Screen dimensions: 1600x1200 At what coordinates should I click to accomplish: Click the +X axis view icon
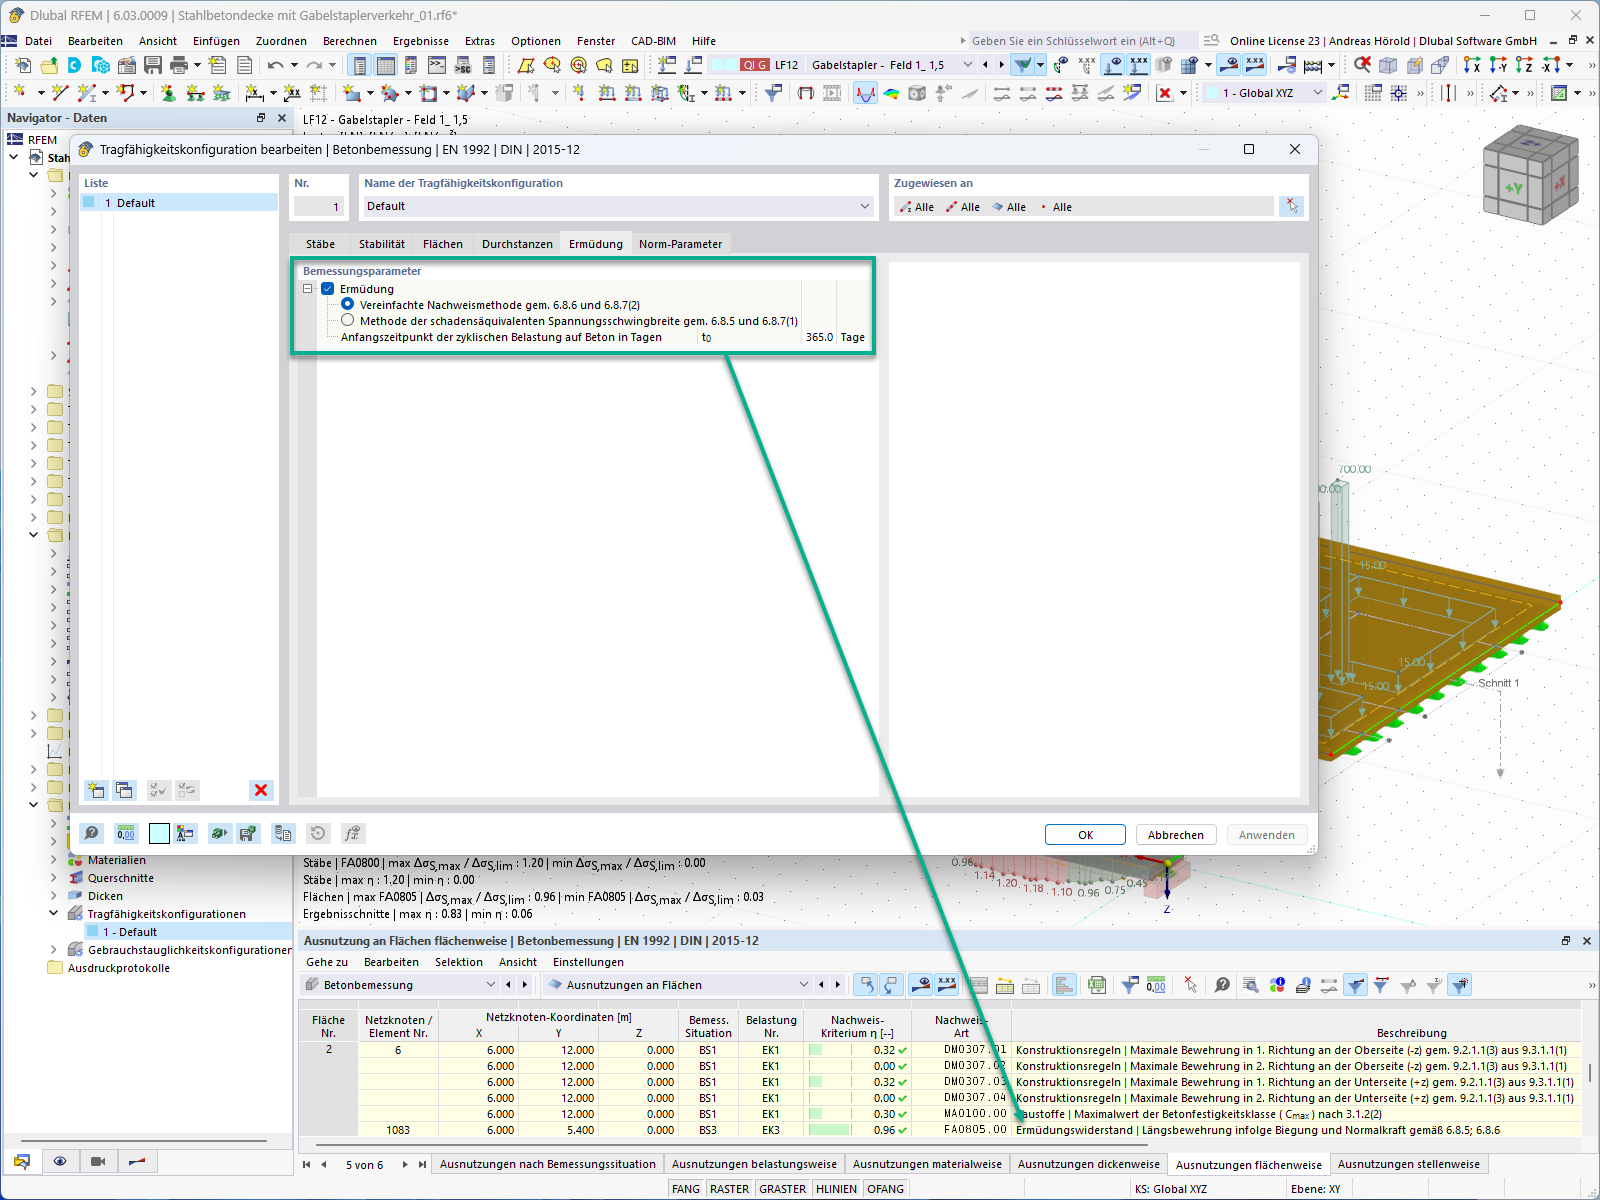coord(1472,65)
